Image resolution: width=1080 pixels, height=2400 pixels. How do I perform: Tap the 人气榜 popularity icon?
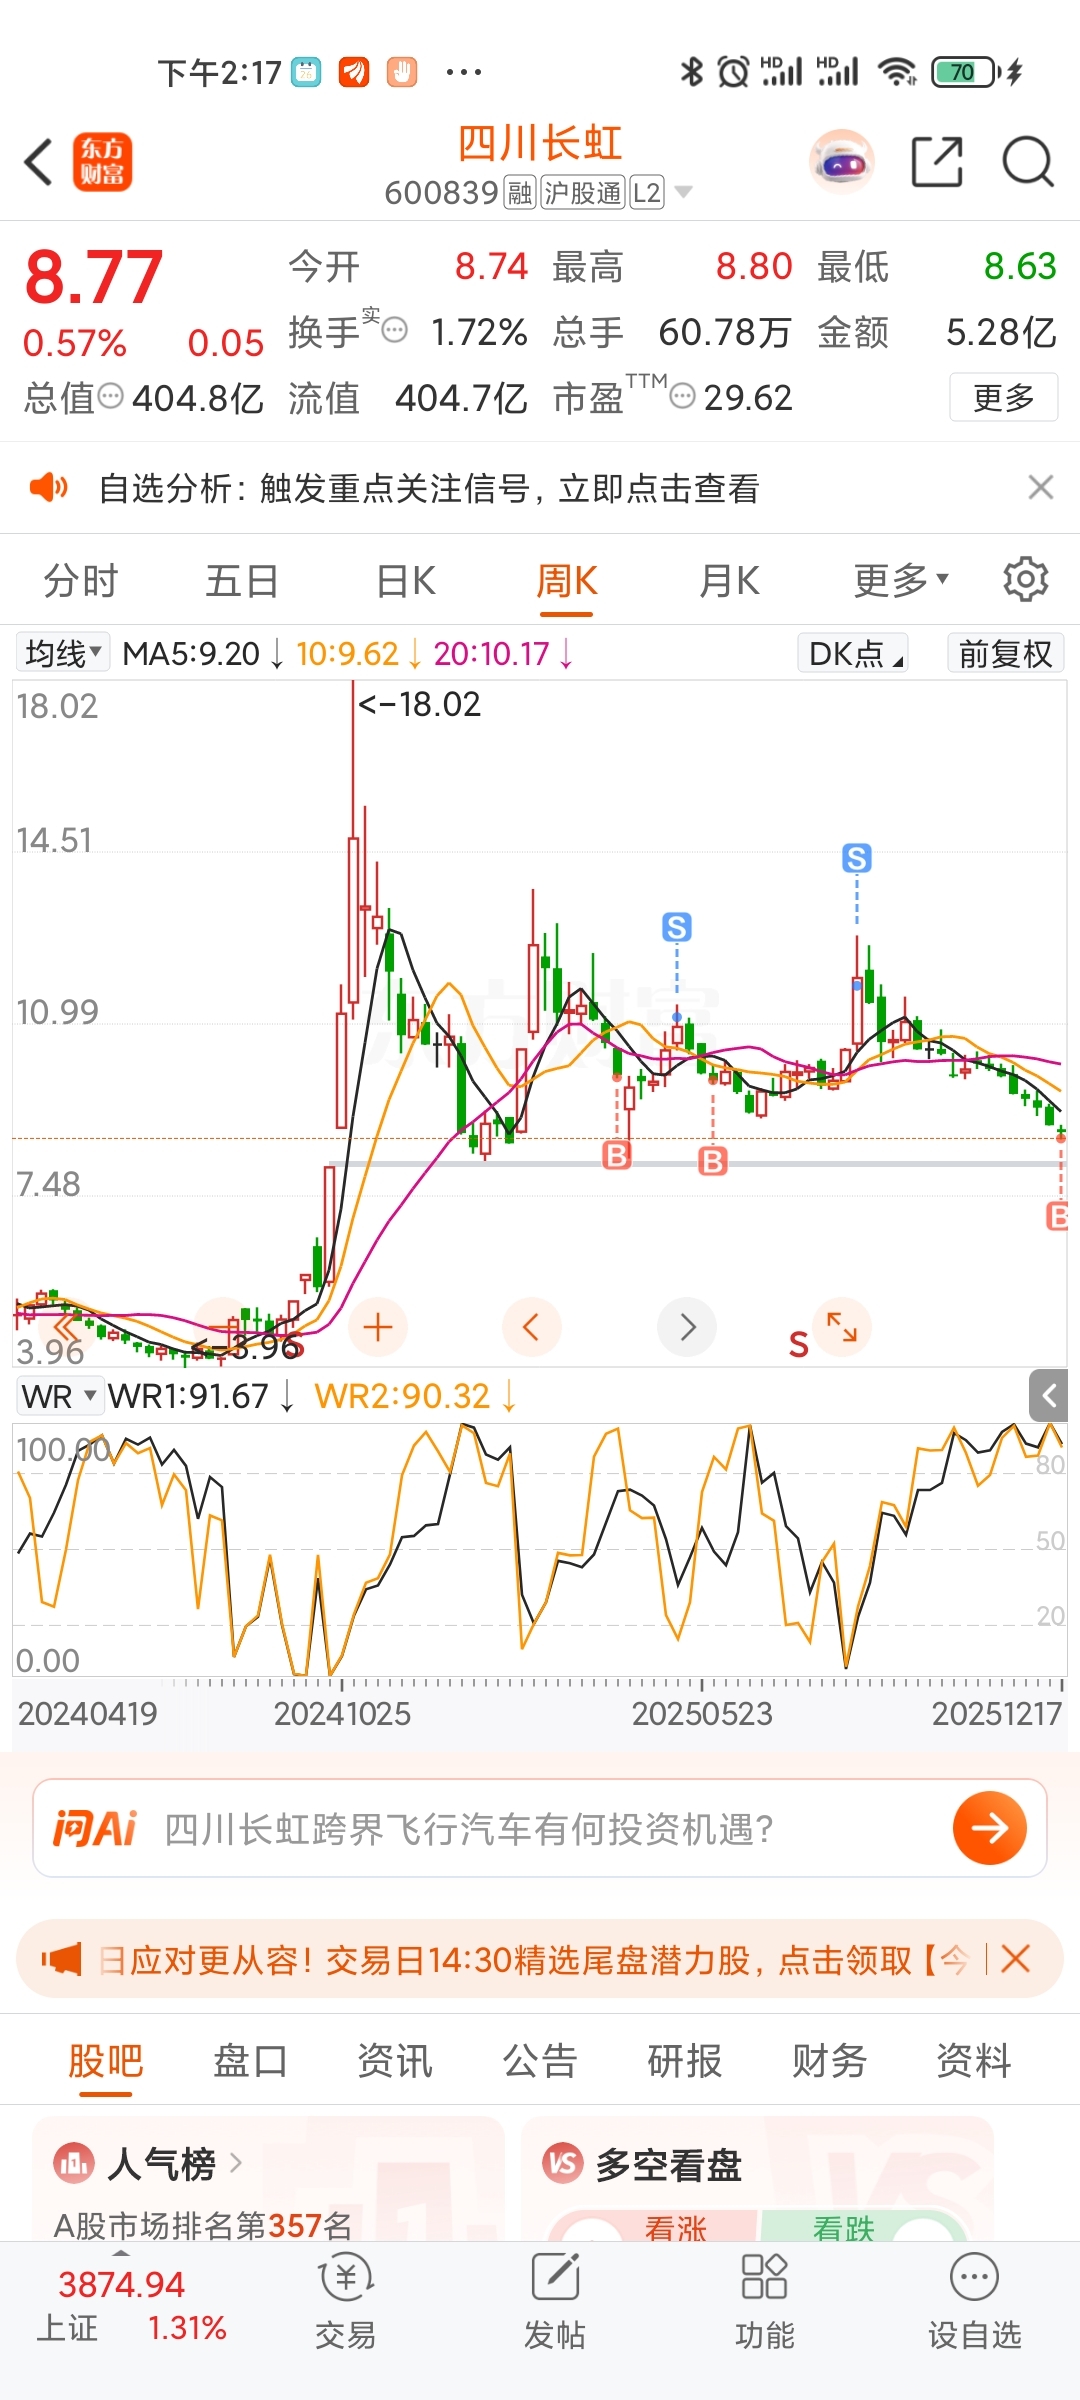pos(73,2164)
